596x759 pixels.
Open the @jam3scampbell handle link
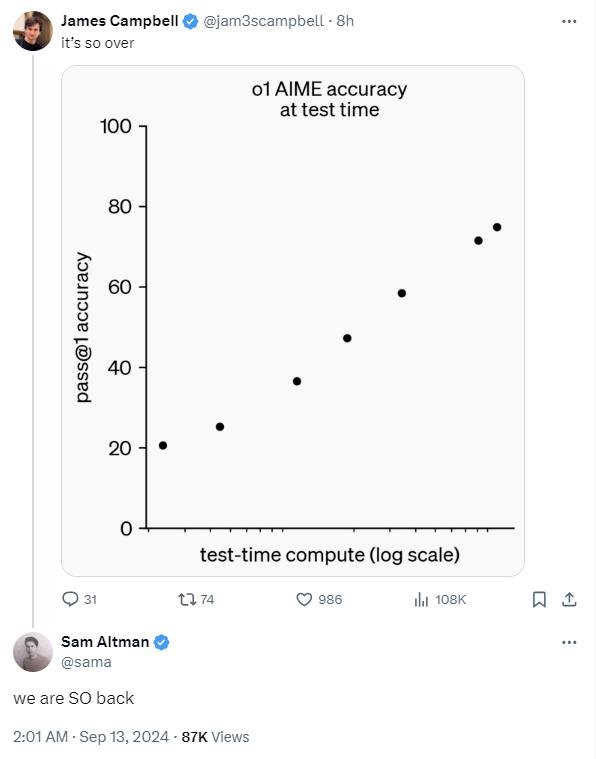point(263,21)
